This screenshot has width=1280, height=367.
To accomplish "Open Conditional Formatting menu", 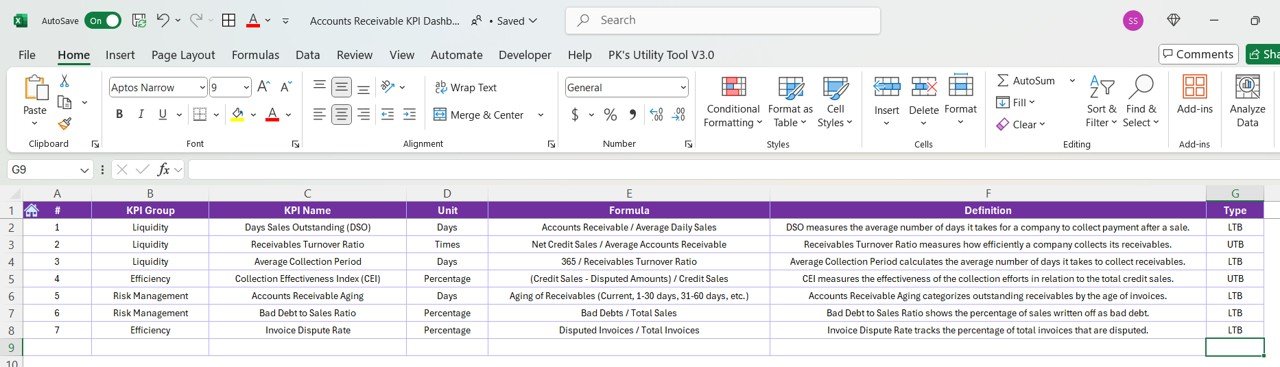I will coord(733,102).
